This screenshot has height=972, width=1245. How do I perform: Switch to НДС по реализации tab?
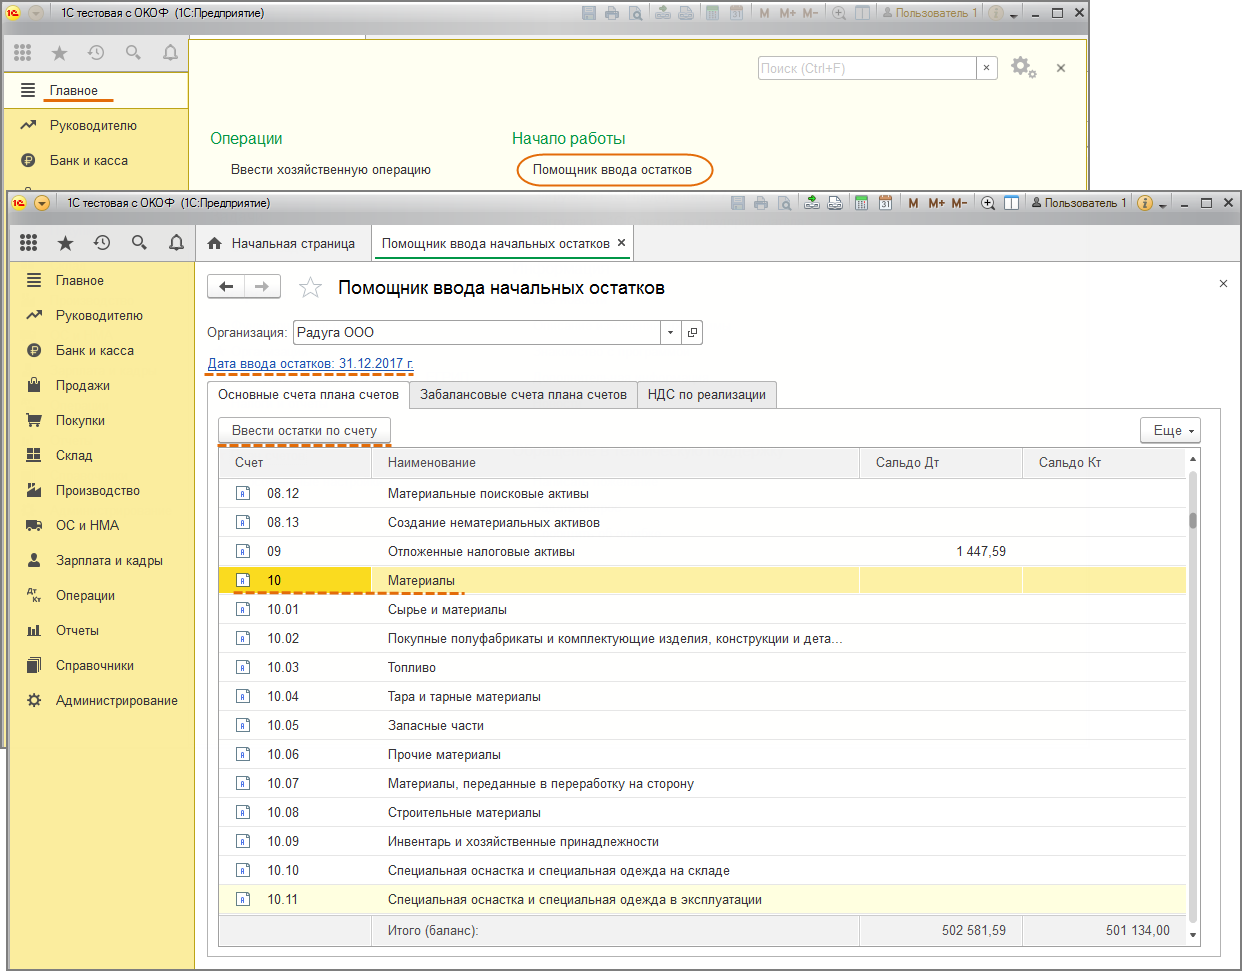click(706, 395)
